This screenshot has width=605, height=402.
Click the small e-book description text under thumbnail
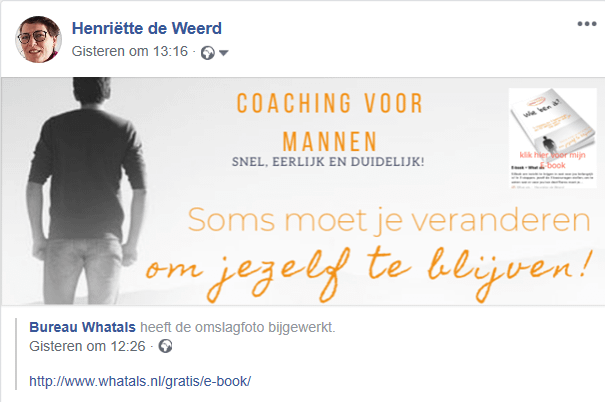[552, 177]
